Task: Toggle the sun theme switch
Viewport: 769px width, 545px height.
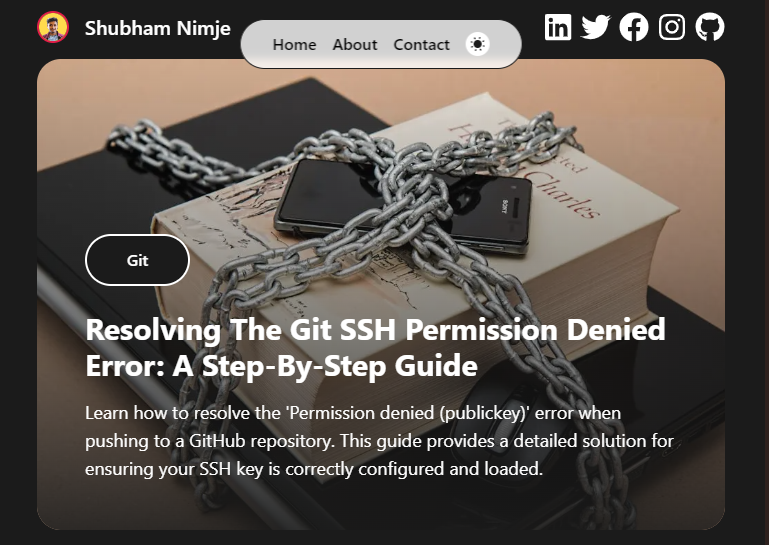Action: point(477,45)
